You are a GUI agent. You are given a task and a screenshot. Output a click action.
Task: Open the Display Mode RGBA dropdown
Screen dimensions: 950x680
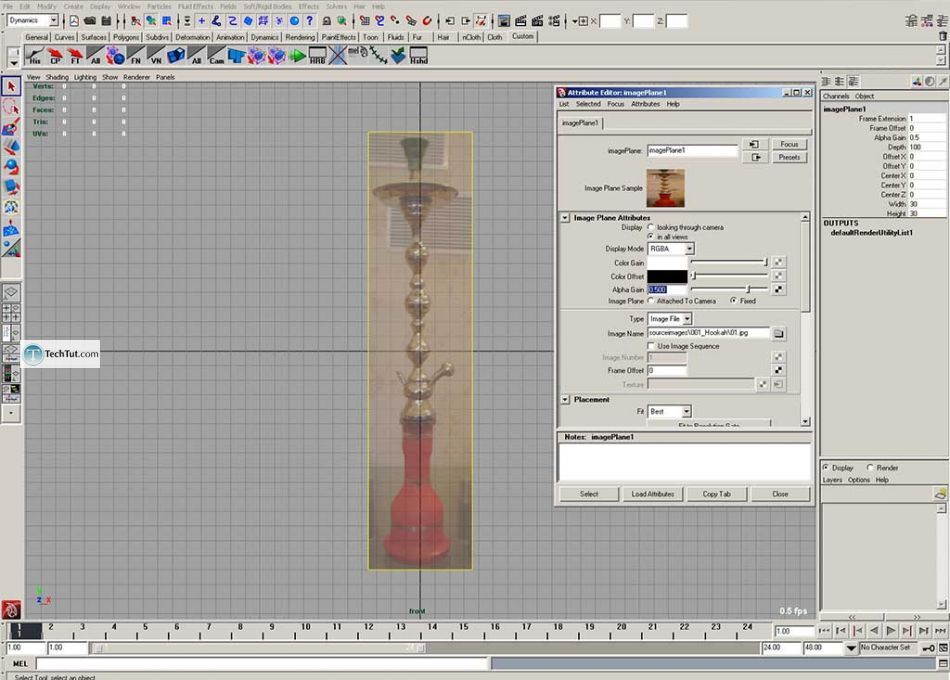coord(671,249)
